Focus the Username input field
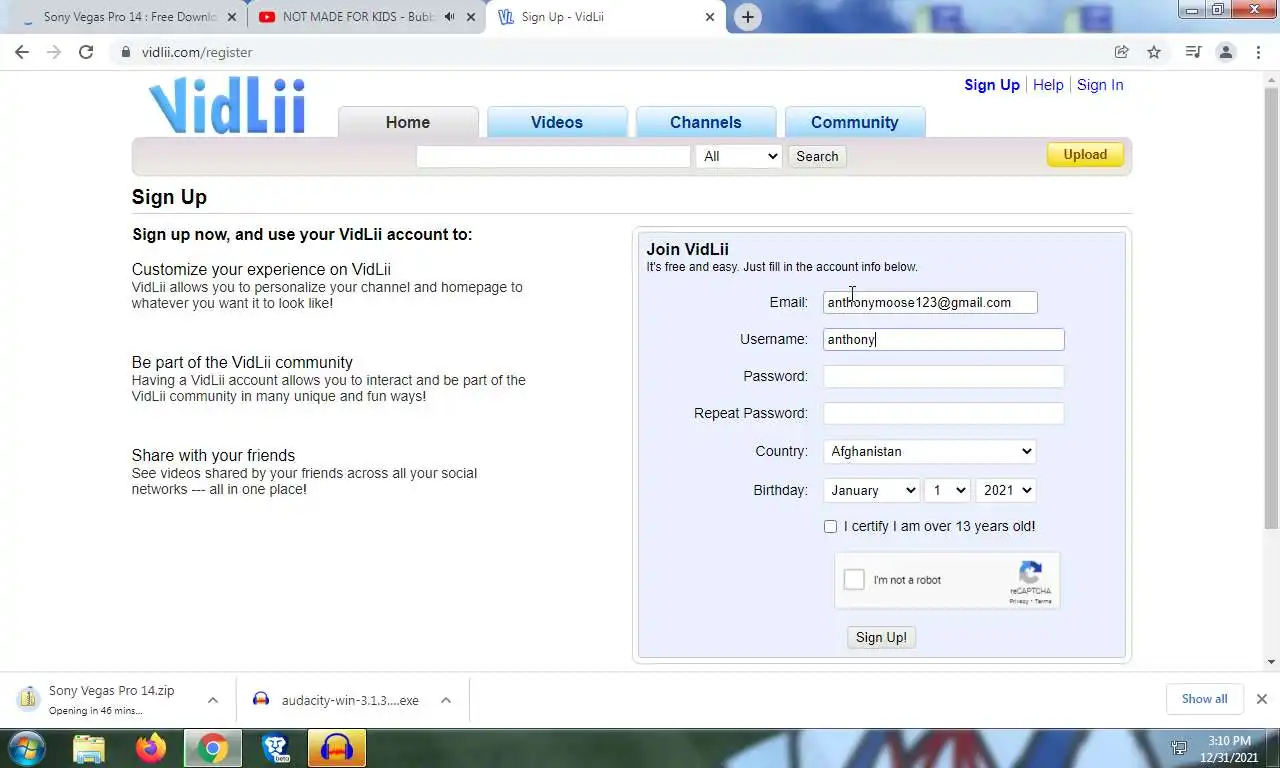Screen dimensions: 1280x768 943,339
